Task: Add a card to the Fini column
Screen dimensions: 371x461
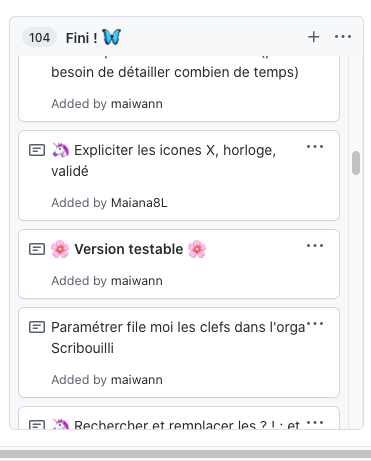Action: tap(313, 37)
